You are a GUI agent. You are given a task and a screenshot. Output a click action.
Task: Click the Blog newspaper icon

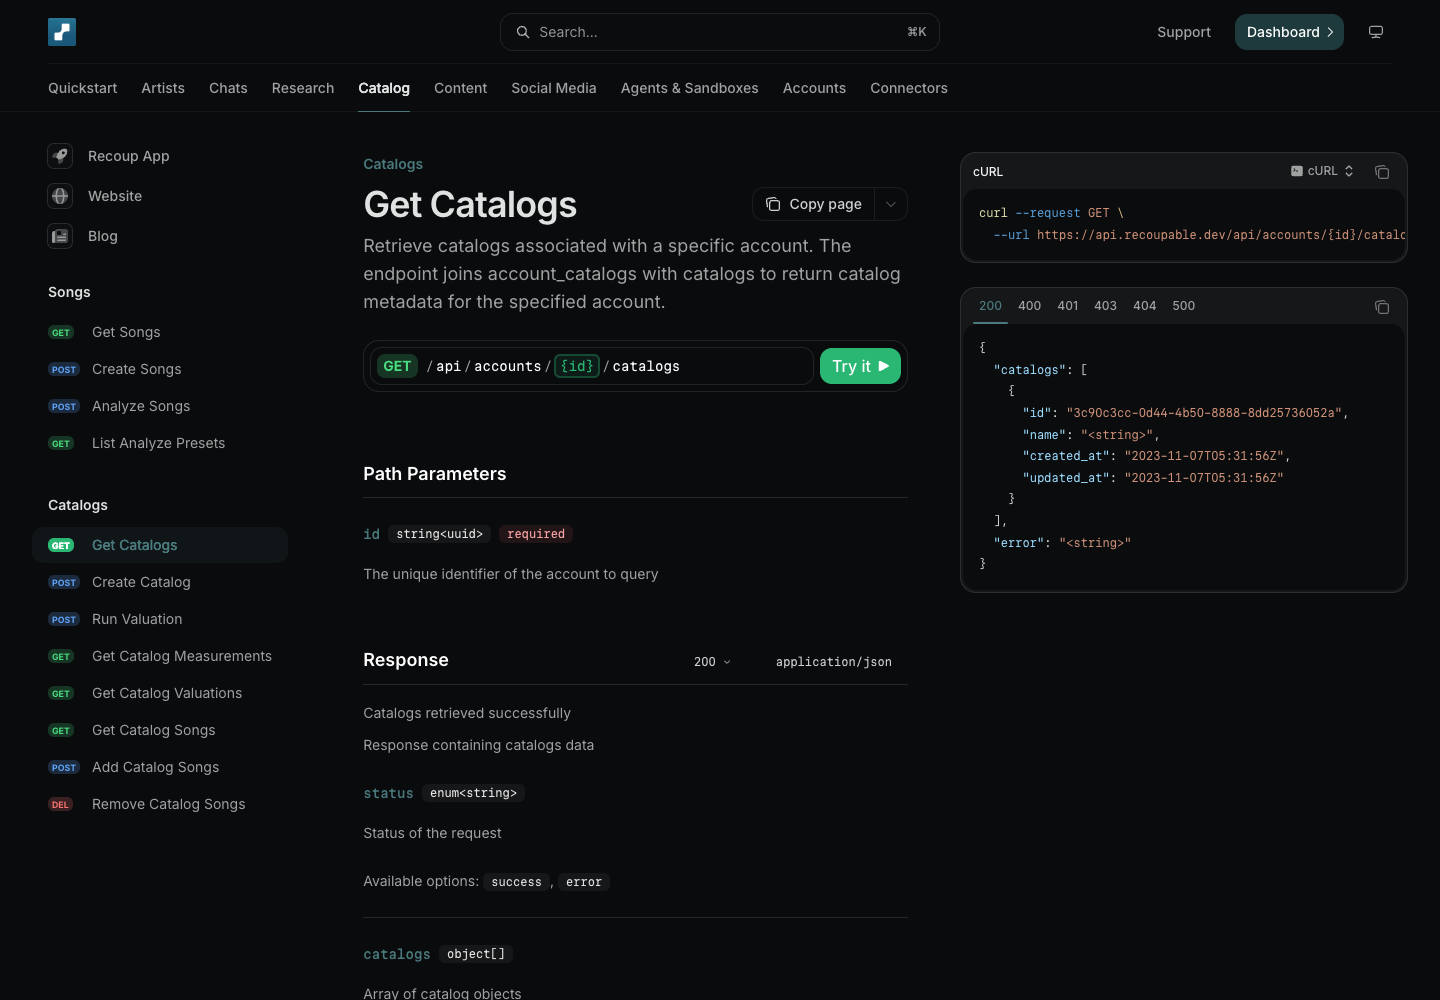click(x=61, y=236)
